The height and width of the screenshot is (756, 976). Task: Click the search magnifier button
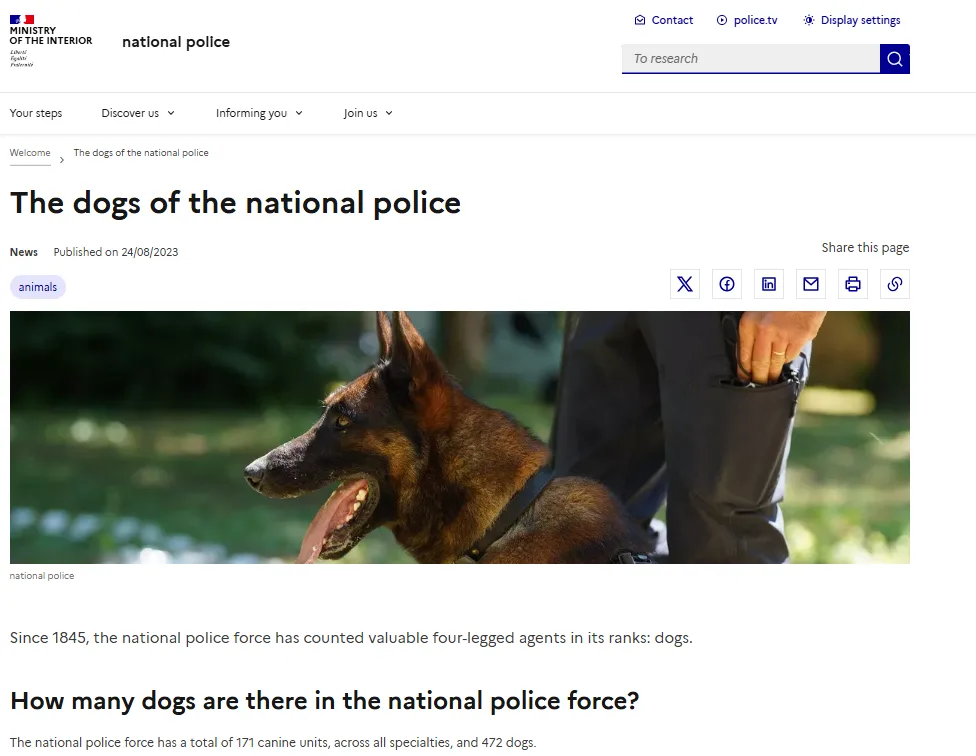click(x=894, y=58)
